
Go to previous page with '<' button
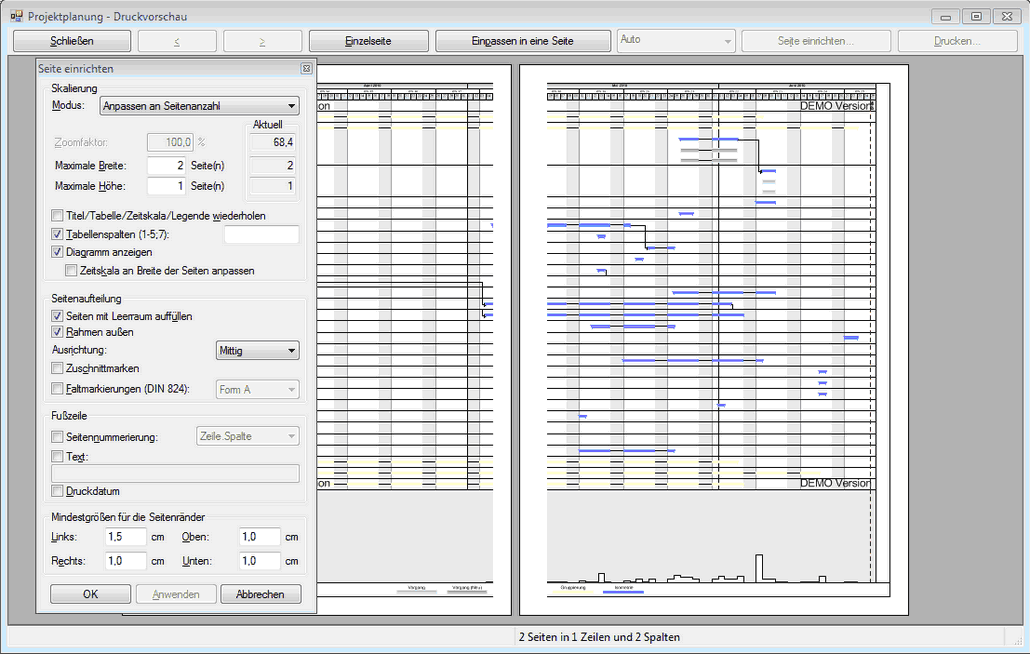177,41
